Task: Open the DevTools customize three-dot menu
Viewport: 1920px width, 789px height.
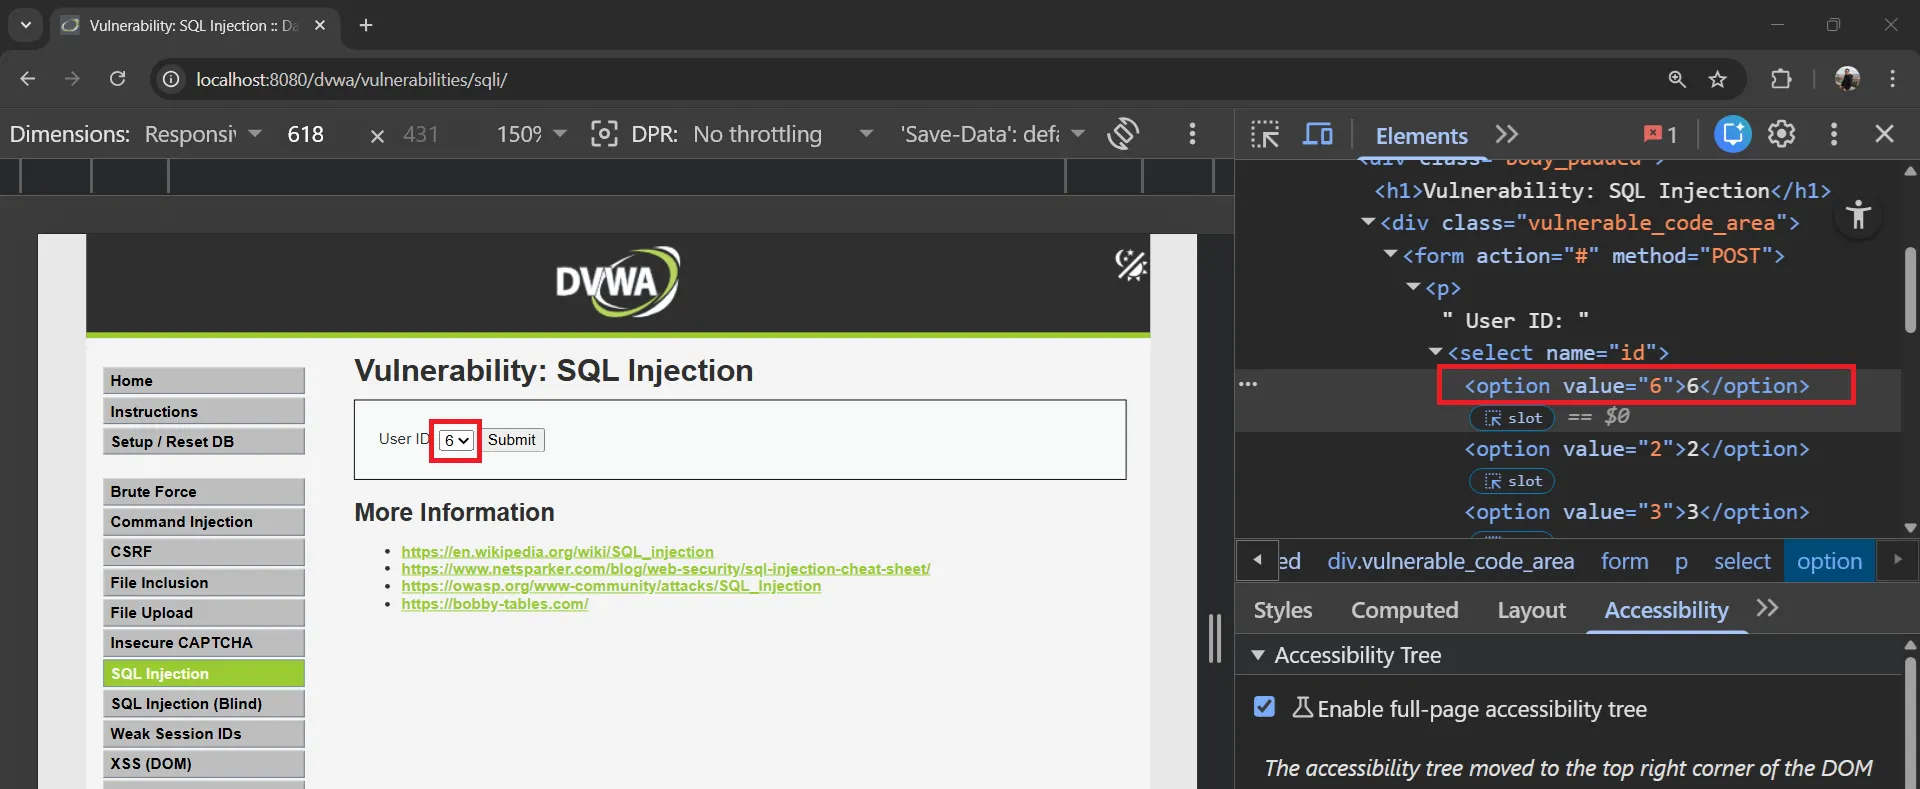Action: point(1834,134)
